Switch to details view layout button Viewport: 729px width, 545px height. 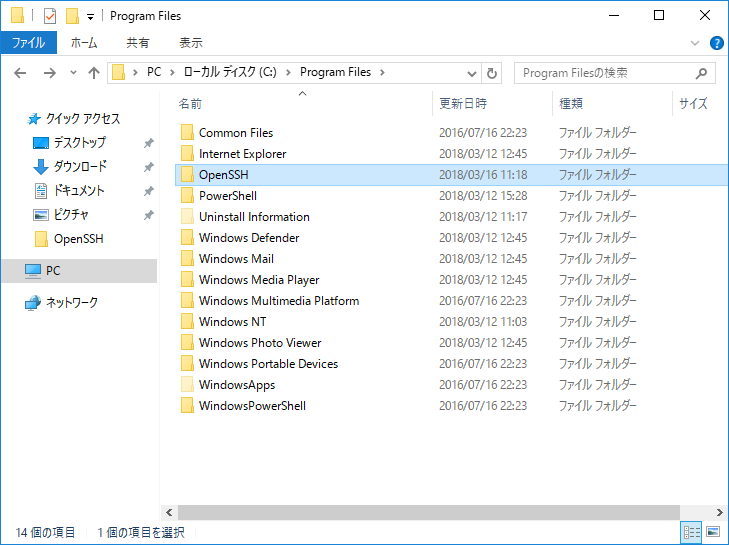[x=691, y=532]
